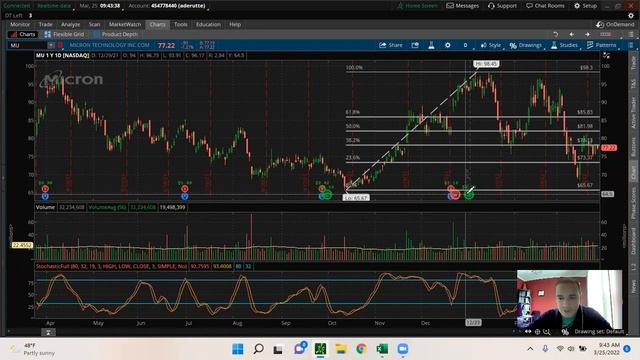
Task: Open the T&S side panel tab
Action: click(634, 84)
